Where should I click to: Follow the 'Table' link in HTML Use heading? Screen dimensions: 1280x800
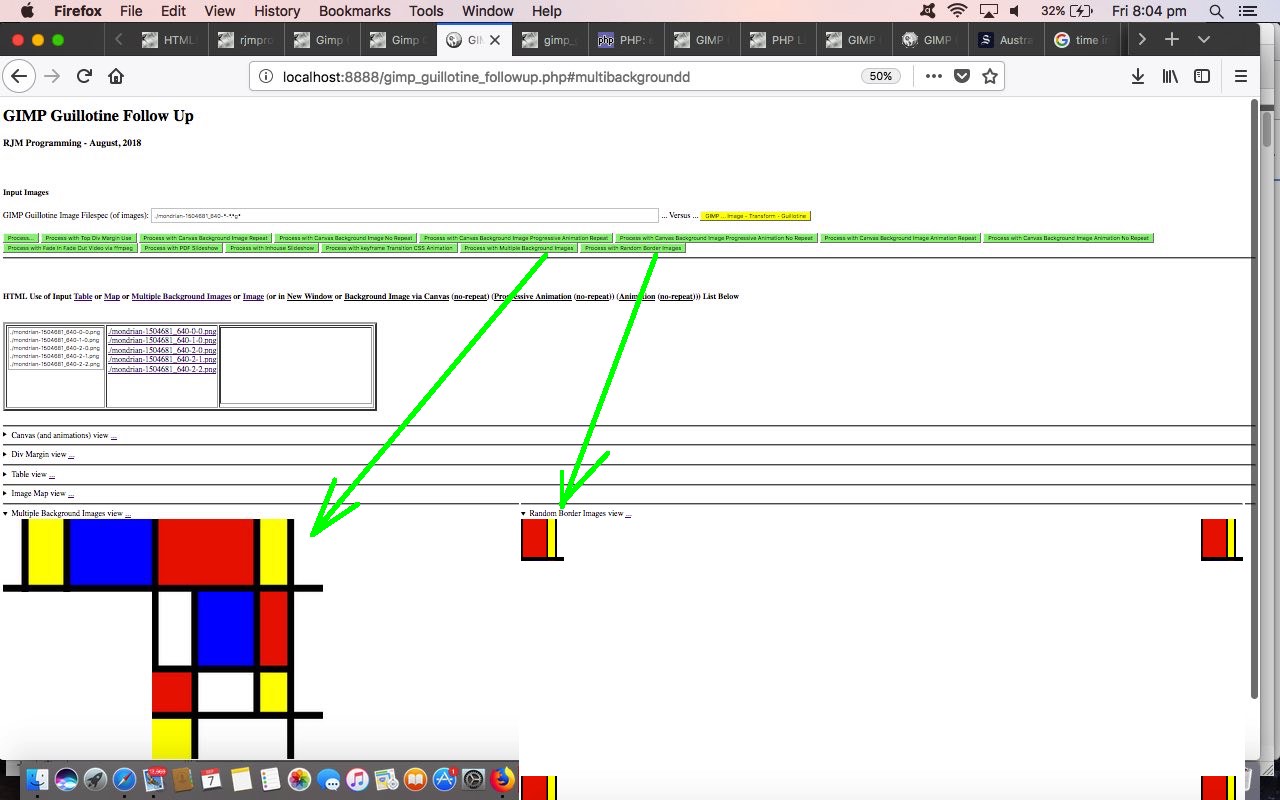[83, 297]
